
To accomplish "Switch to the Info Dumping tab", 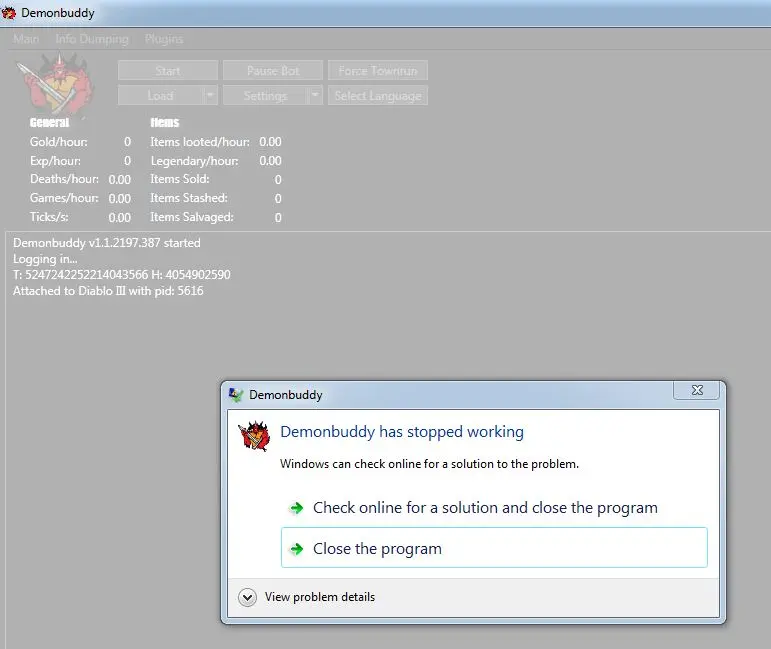I will point(92,39).
